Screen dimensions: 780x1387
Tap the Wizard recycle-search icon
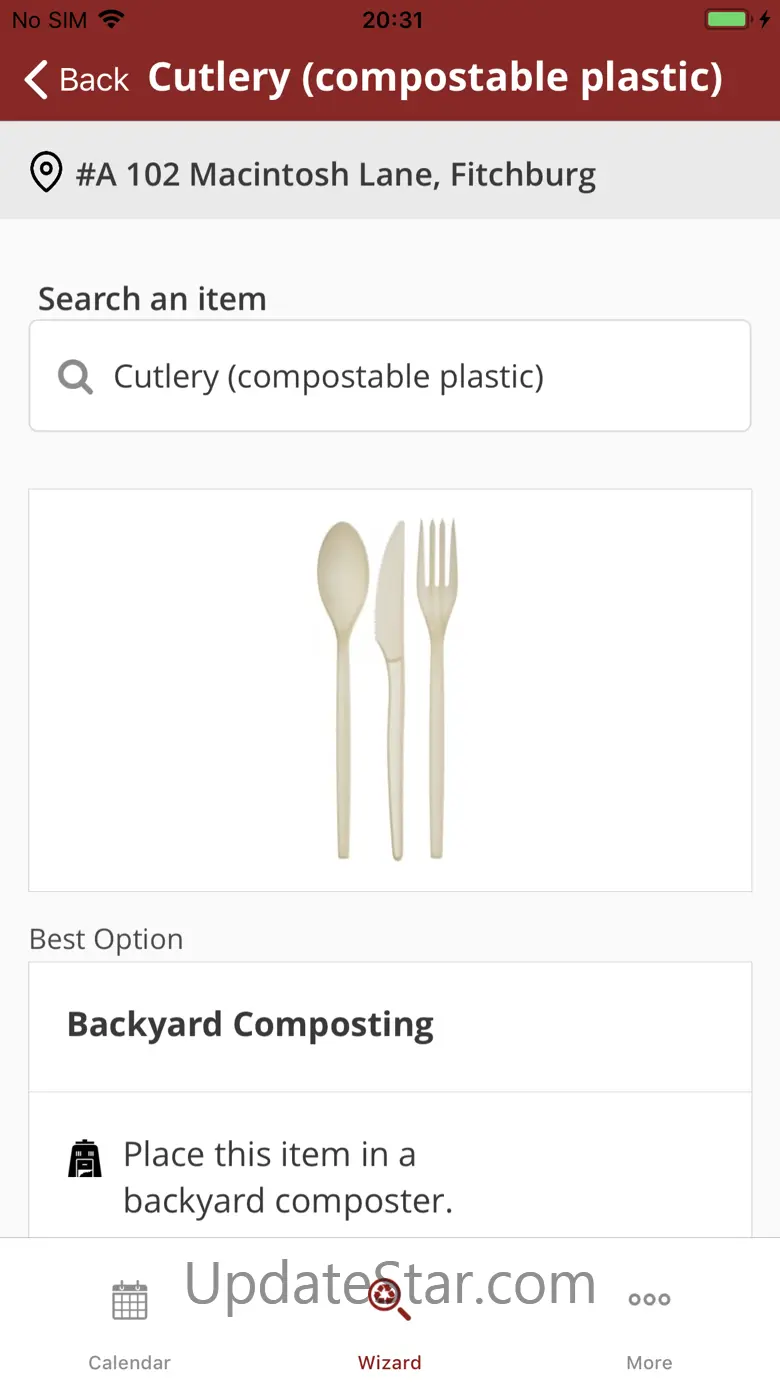coord(389,1299)
